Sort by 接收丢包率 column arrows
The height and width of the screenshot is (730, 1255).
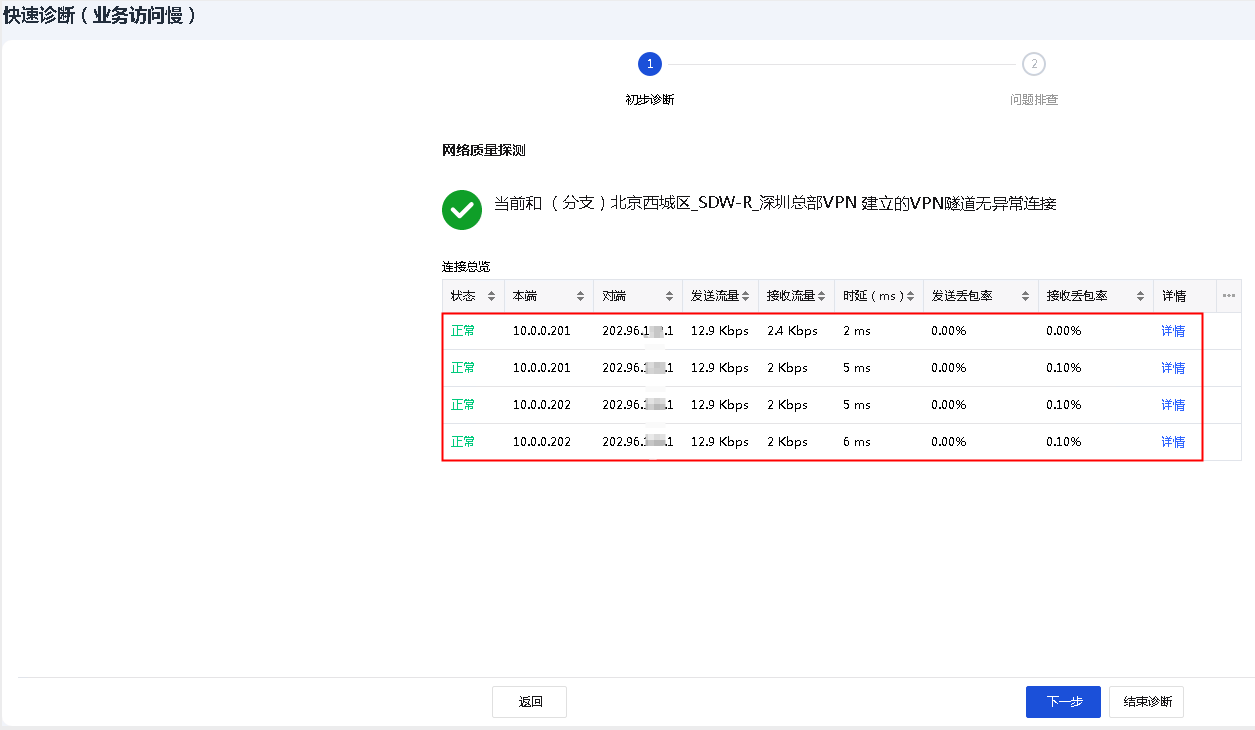[1140, 297]
